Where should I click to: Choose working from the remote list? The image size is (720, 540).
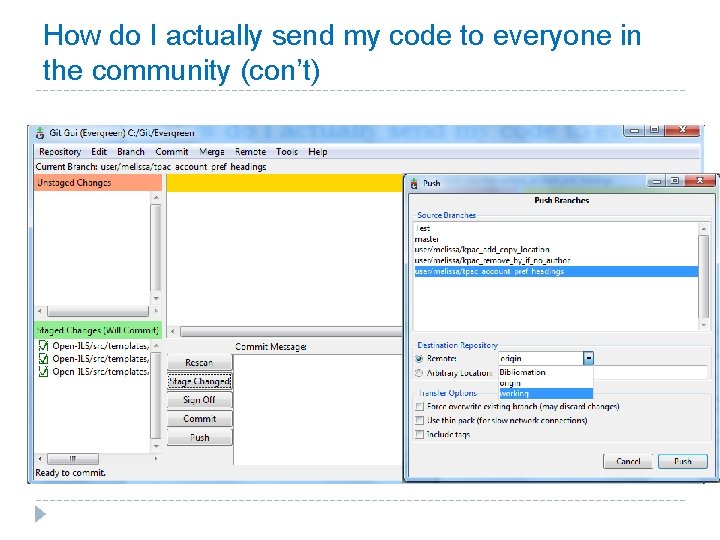click(x=546, y=394)
